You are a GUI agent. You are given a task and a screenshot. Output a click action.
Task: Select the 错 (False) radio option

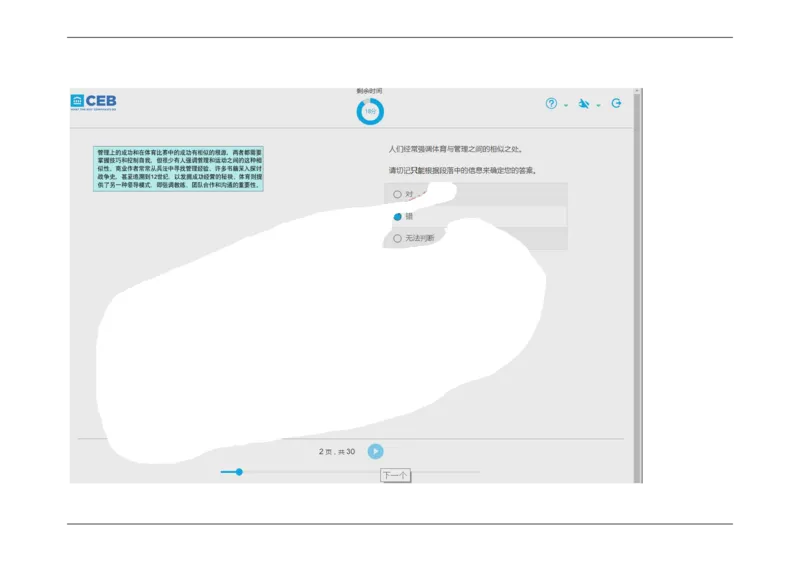[398, 216]
